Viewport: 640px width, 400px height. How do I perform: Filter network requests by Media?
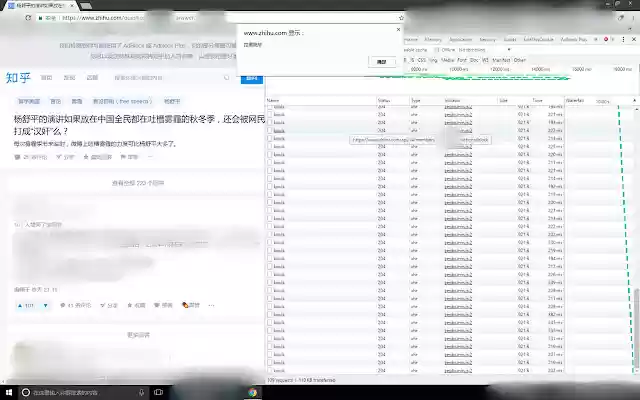(x=448, y=60)
